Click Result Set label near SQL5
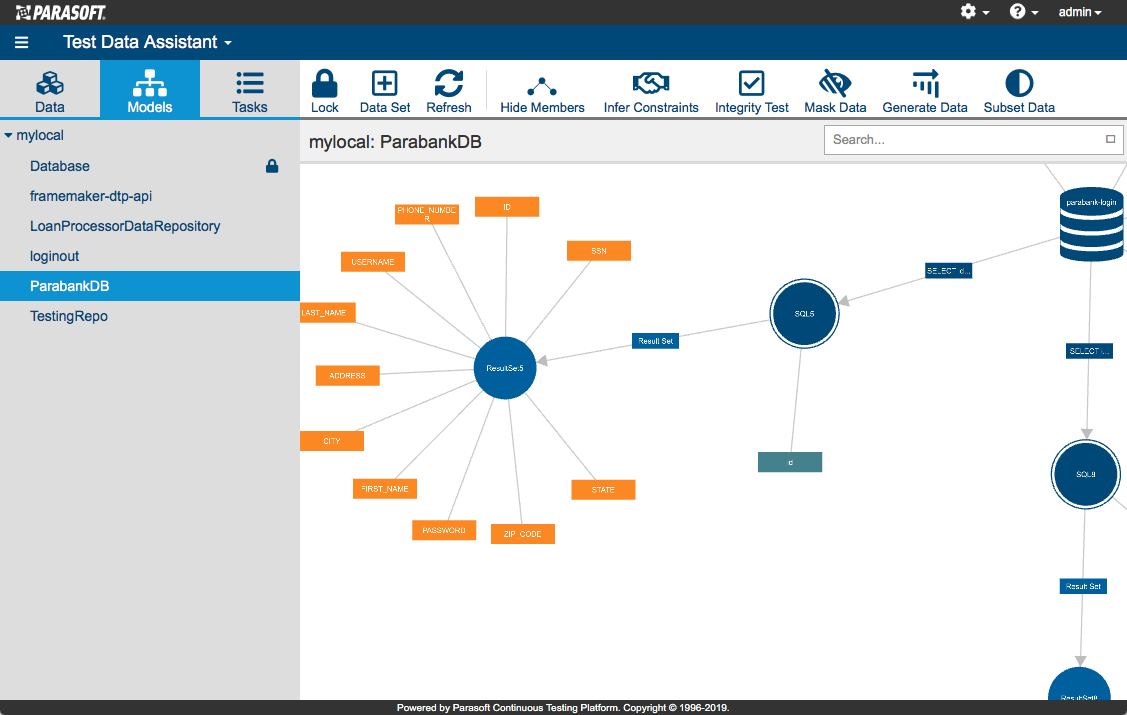This screenshot has width=1127, height=715. click(656, 341)
